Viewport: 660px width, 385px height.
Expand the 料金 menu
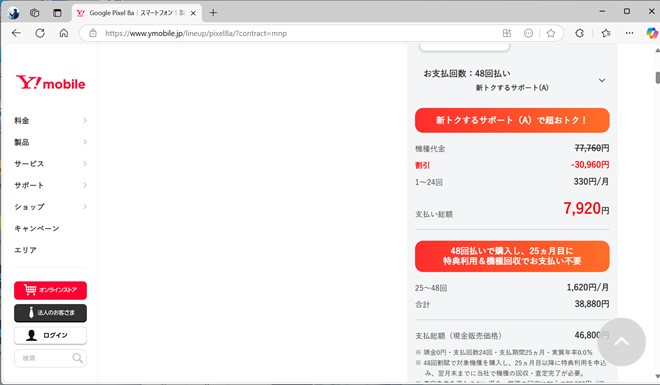pyautogui.click(x=51, y=120)
